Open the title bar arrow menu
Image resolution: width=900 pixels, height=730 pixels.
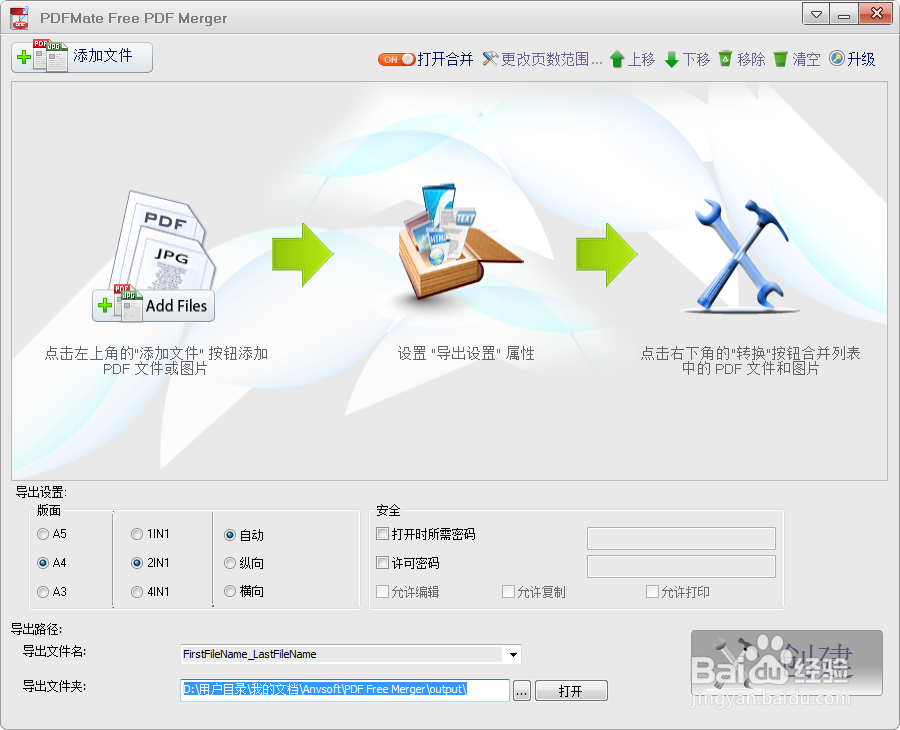pos(815,14)
